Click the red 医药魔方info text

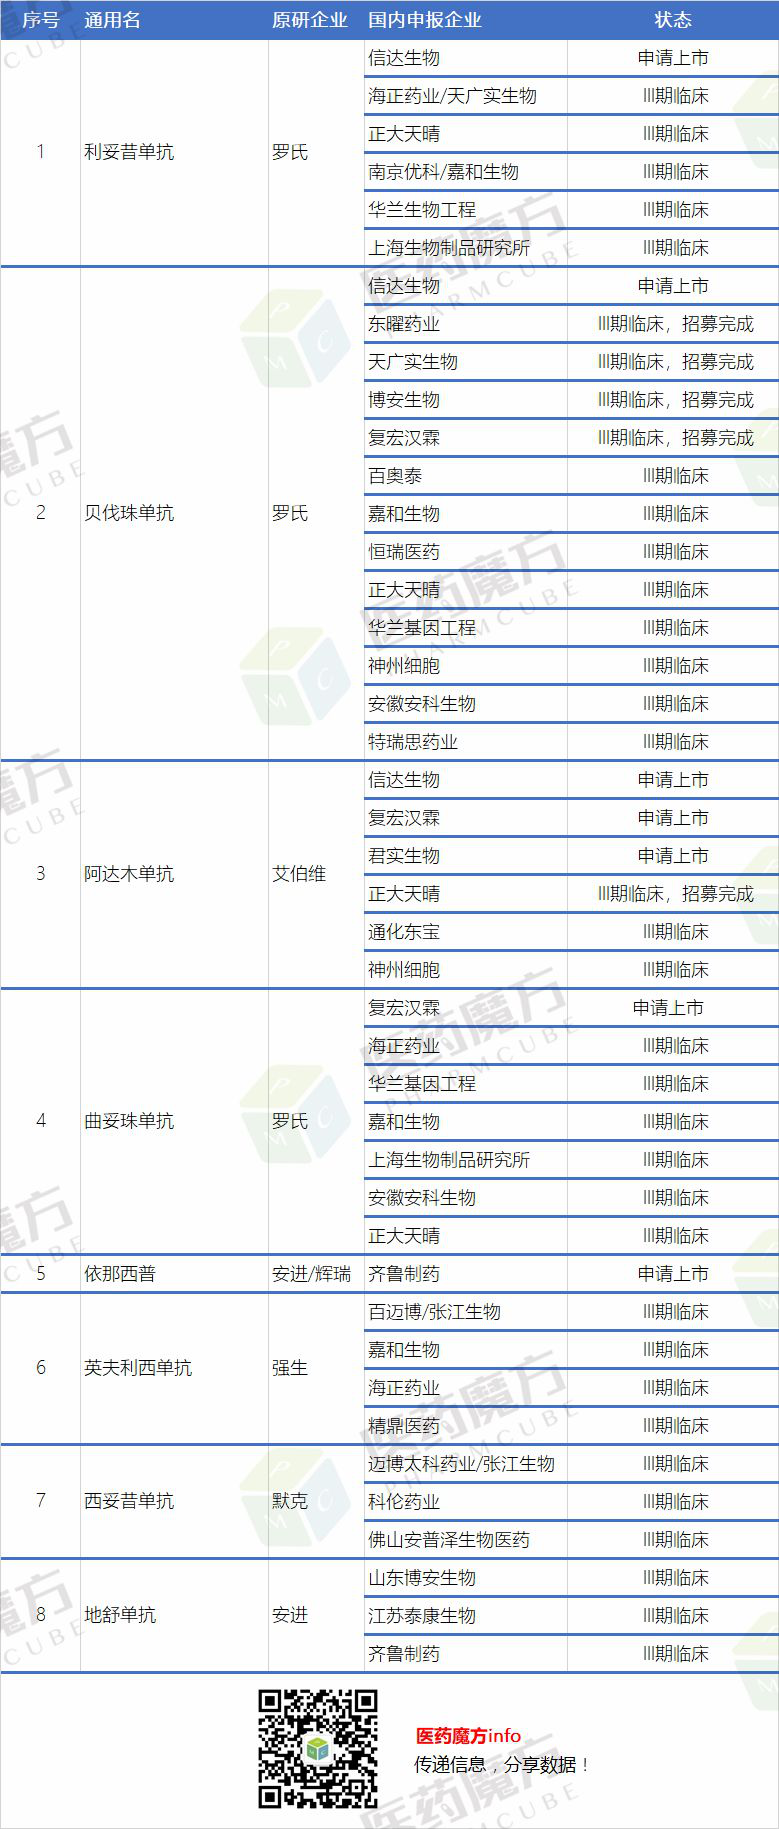(468, 1736)
